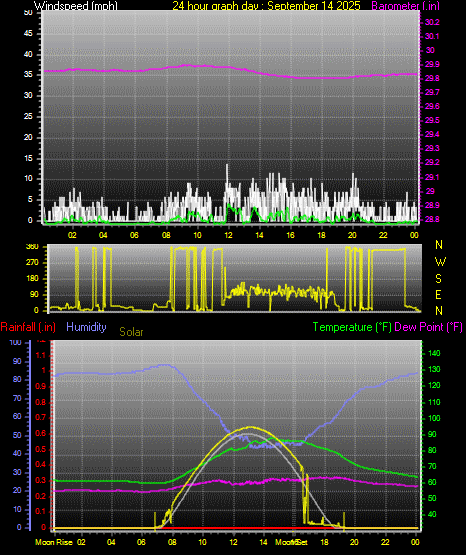The image size is (466, 555).
Task: Click the Moon Rise marker label
Action: [54, 542]
